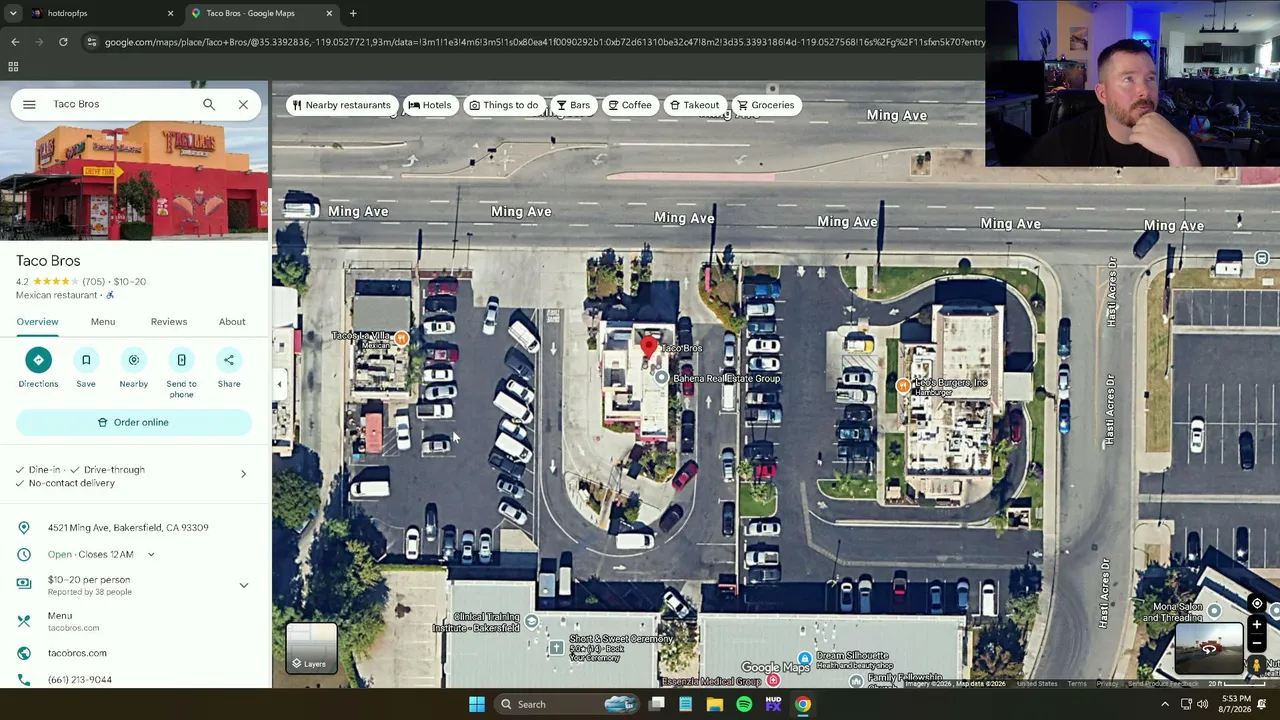This screenshot has width=1280, height=720.
Task: Open the Windows Start menu
Action: click(x=477, y=704)
